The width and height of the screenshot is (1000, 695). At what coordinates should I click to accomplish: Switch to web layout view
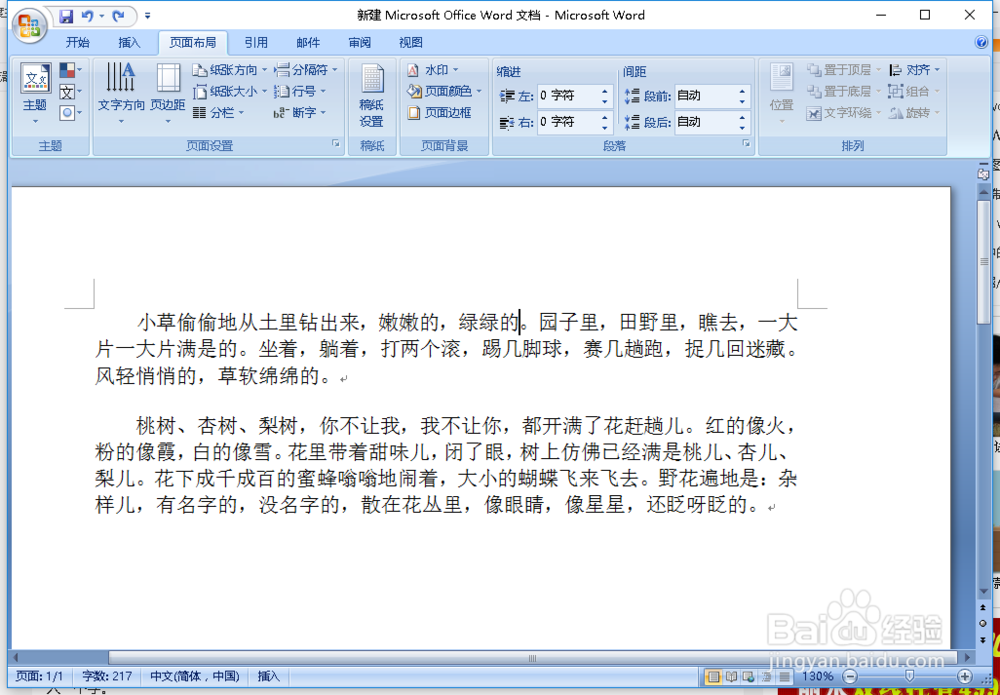[x=749, y=677]
